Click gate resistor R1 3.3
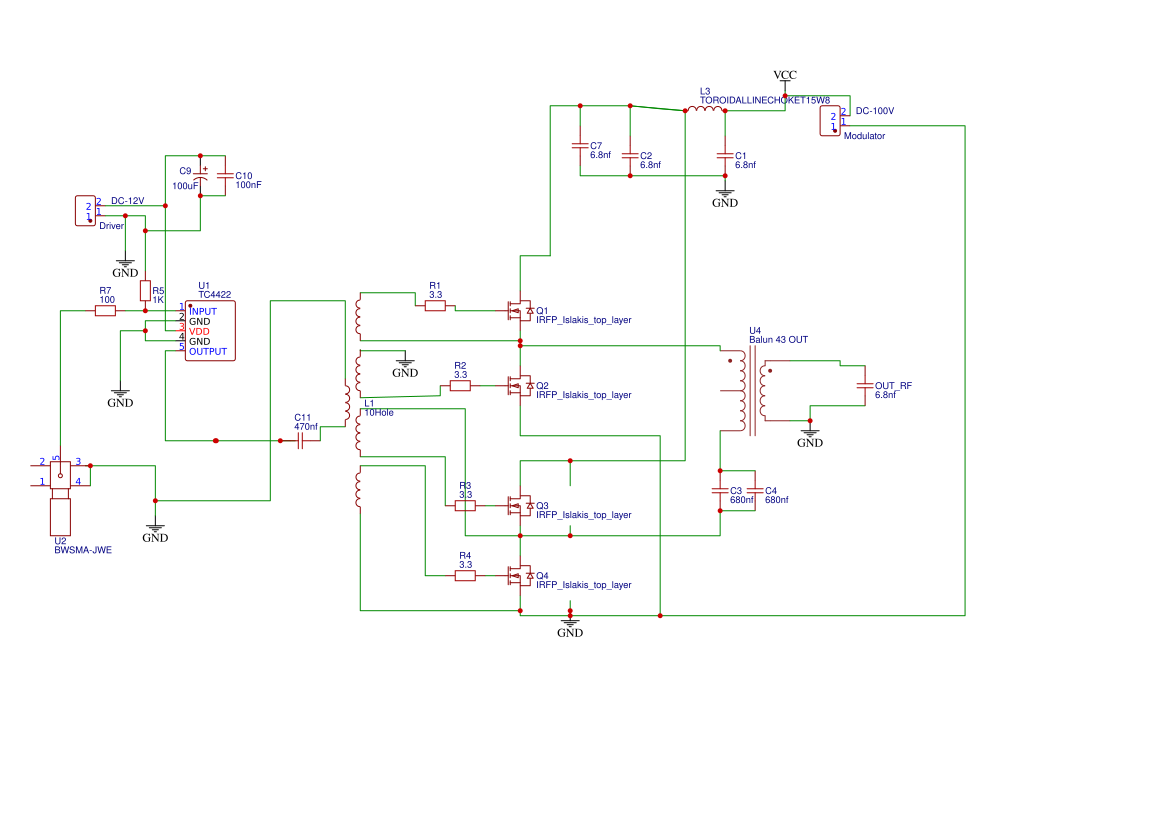Viewport: 1169px width, 827px height. tap(435, 305)
